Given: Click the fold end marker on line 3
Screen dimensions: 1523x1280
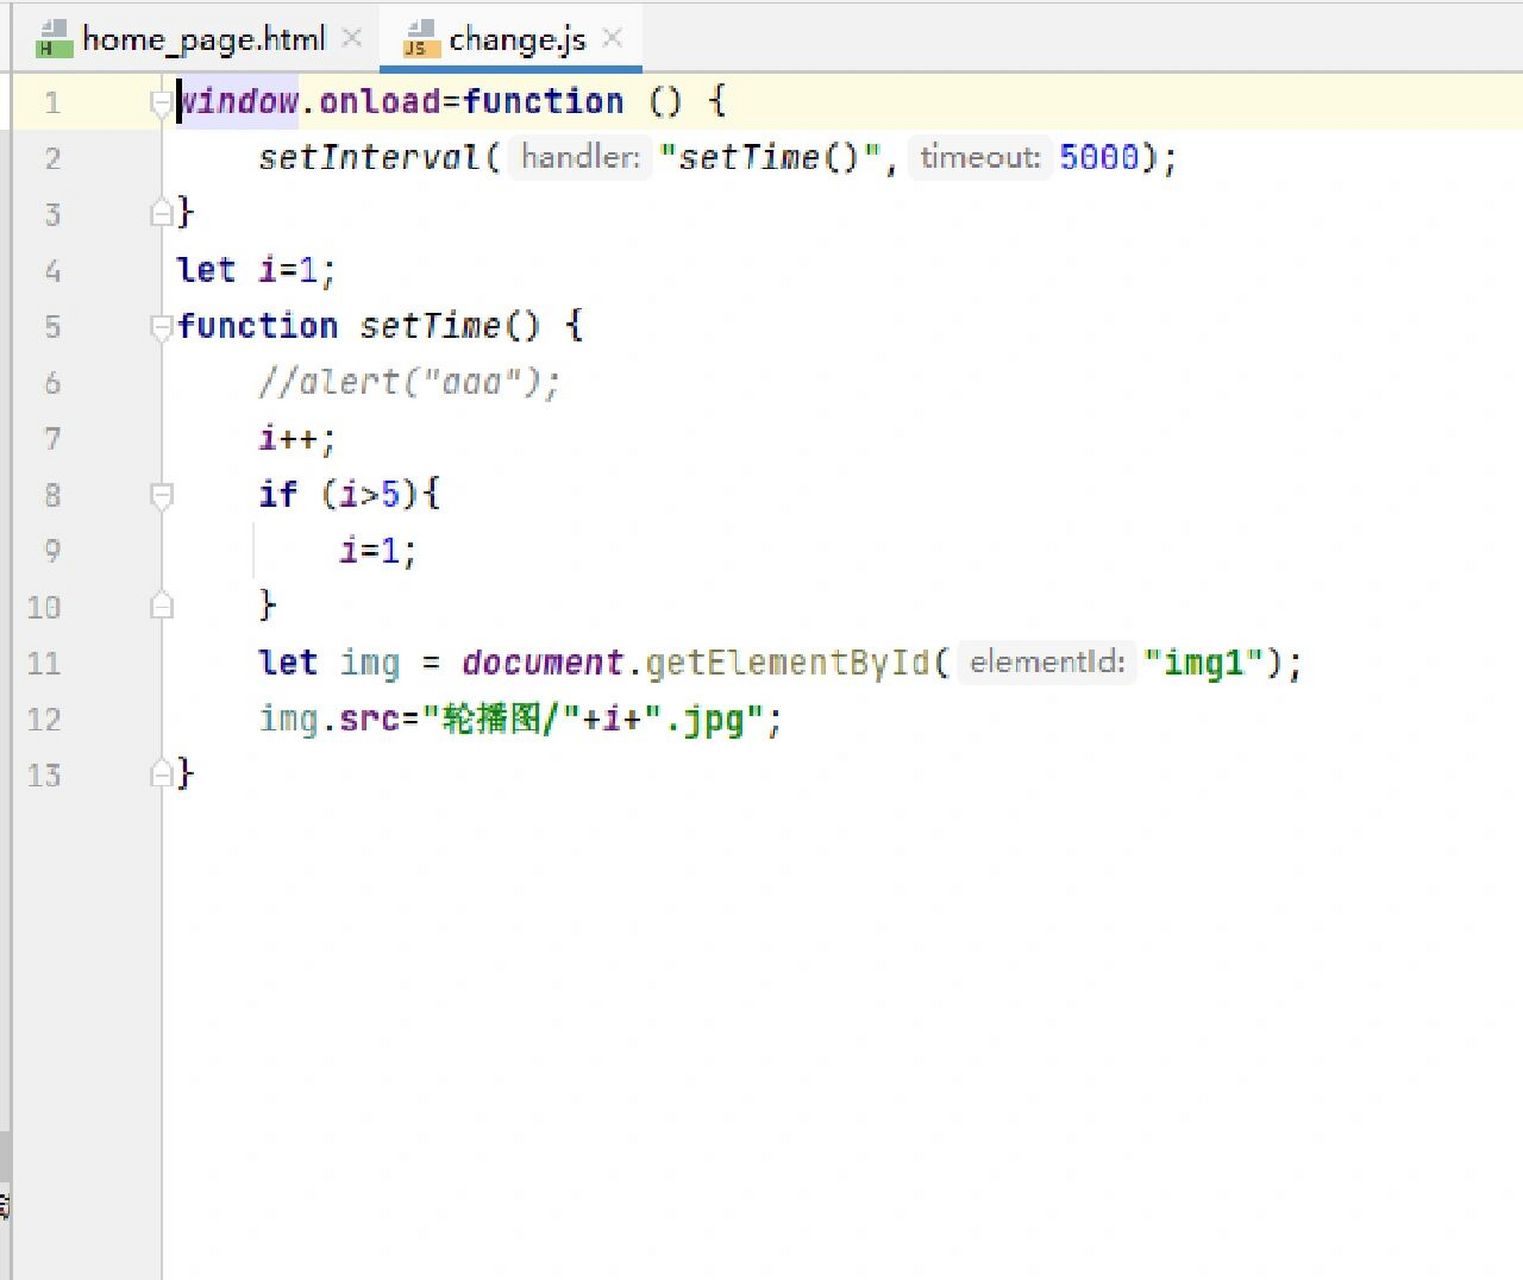Looking at the screenshot, I should point(160,213).
